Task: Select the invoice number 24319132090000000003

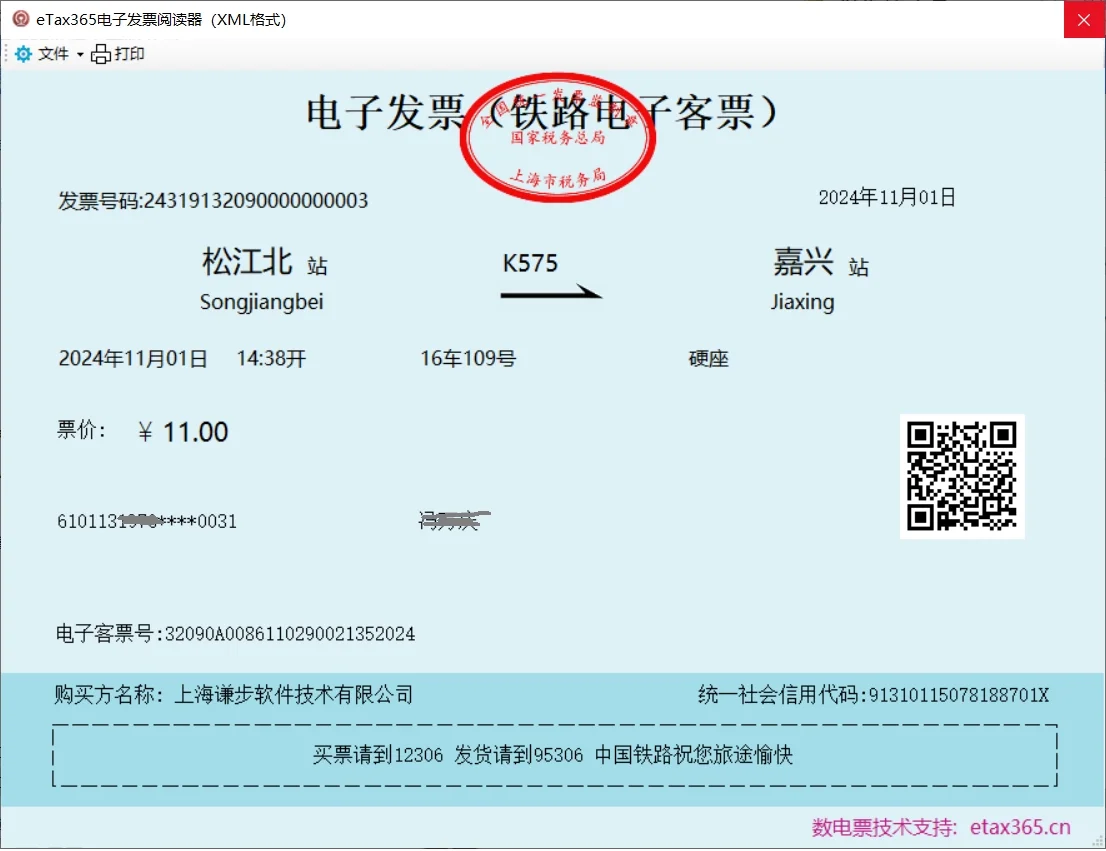Action: [x=255, y=200]
